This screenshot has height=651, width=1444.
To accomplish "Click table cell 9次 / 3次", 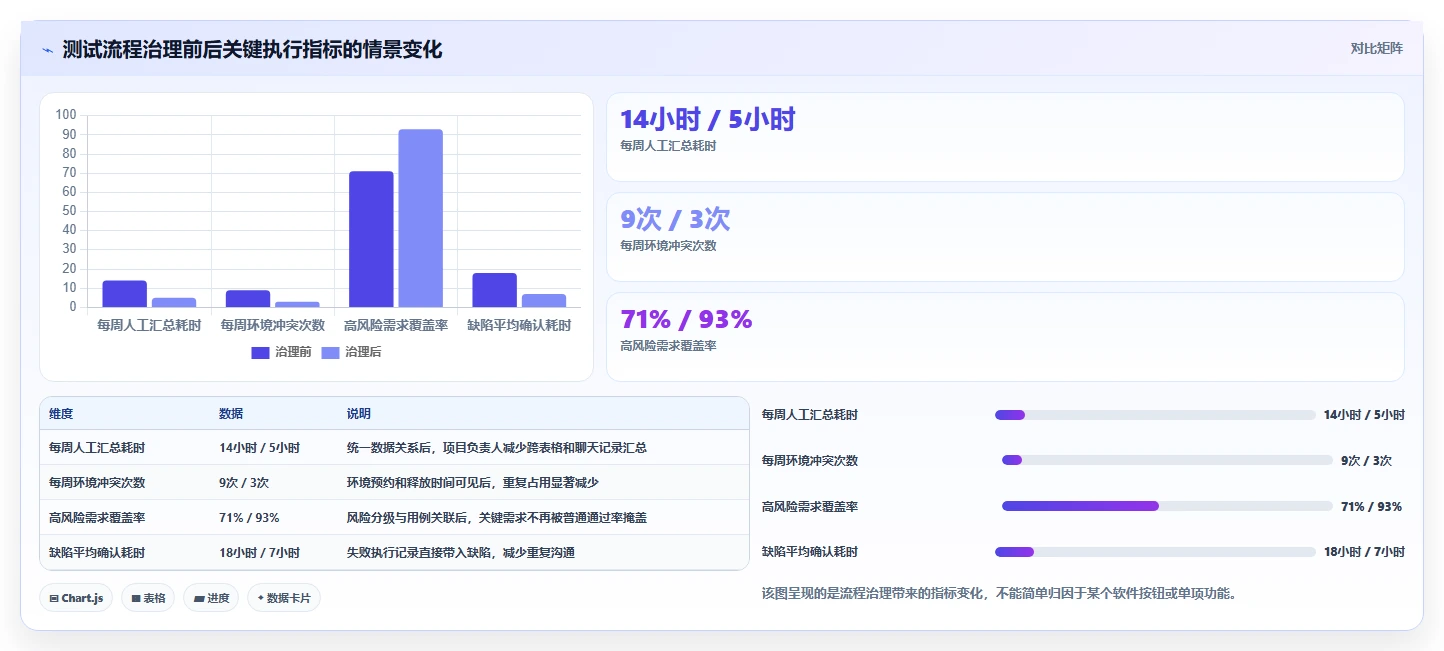I will click(x=244, y=482).
